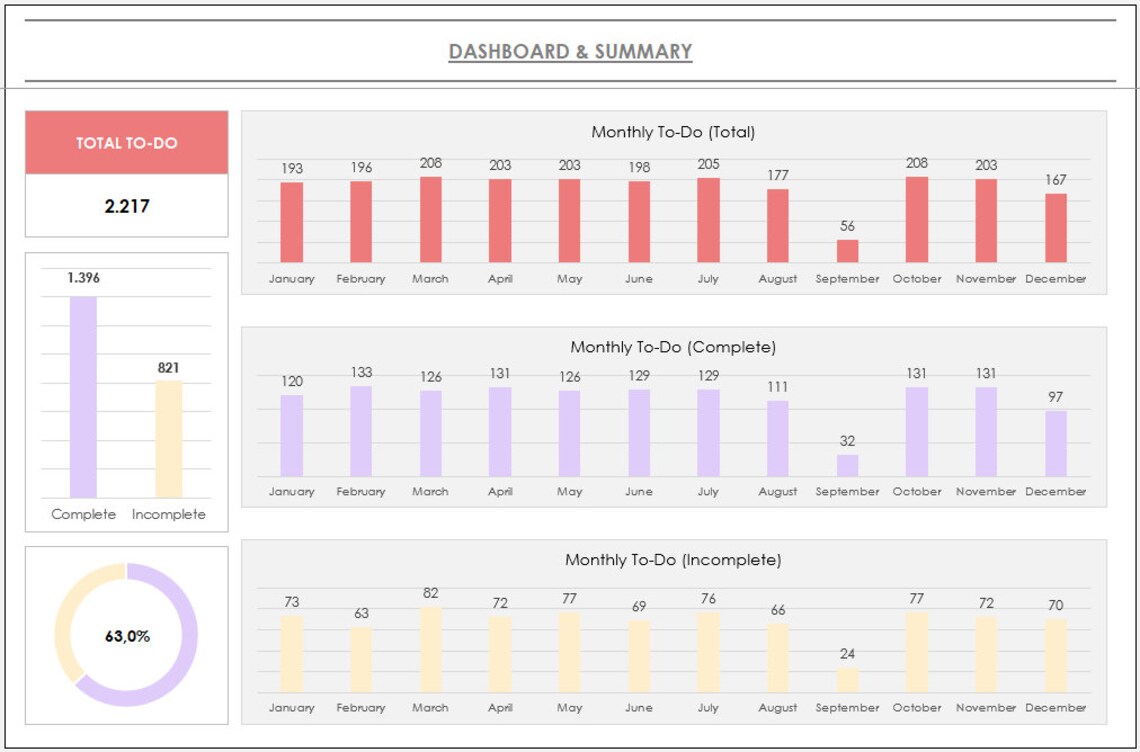Viewport: 1140px width, 752px height.
Task: Select the March bar in Monthly To-Do Total chart
Action: [431, 218]
